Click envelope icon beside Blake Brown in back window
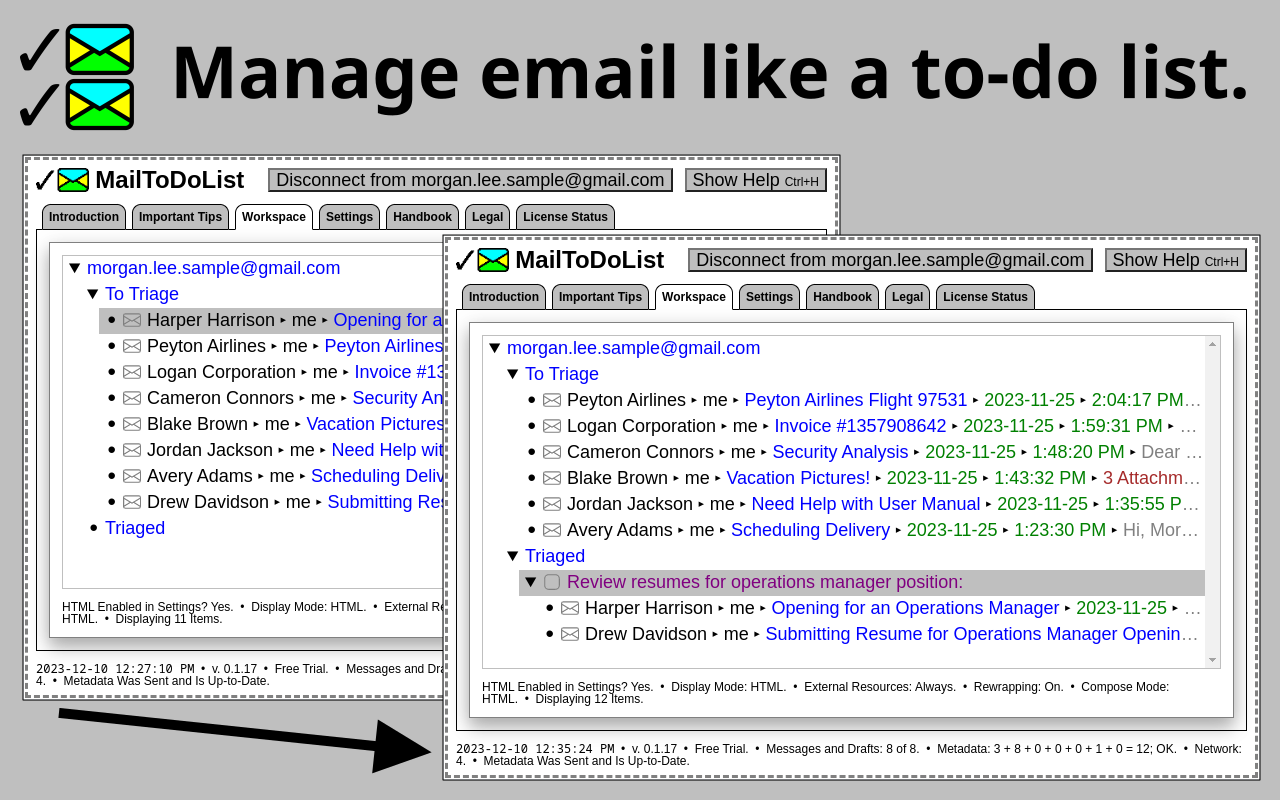 (132, 424)
